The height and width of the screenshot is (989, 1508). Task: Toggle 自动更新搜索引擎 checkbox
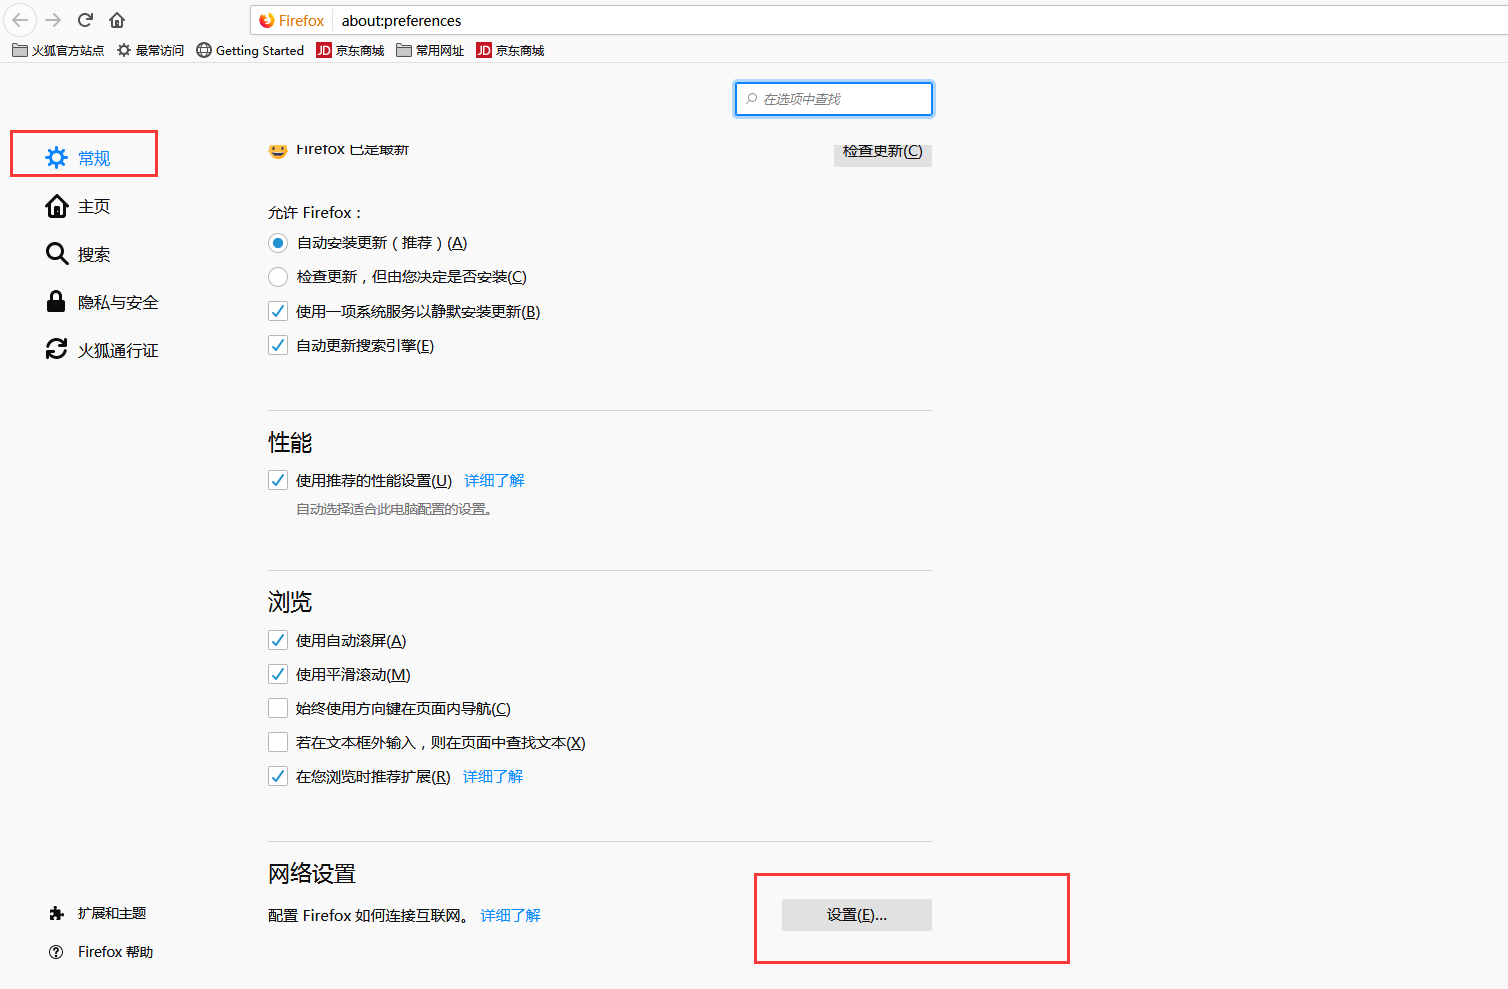(278, 345)
